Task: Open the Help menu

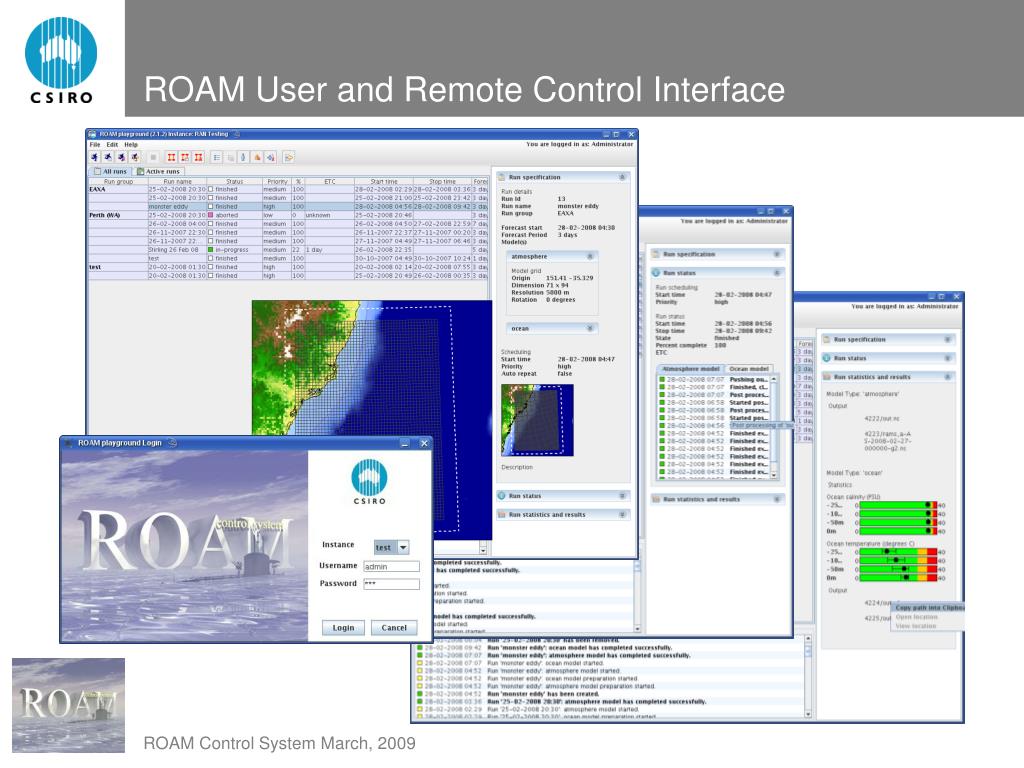Action: pos(131,145)
